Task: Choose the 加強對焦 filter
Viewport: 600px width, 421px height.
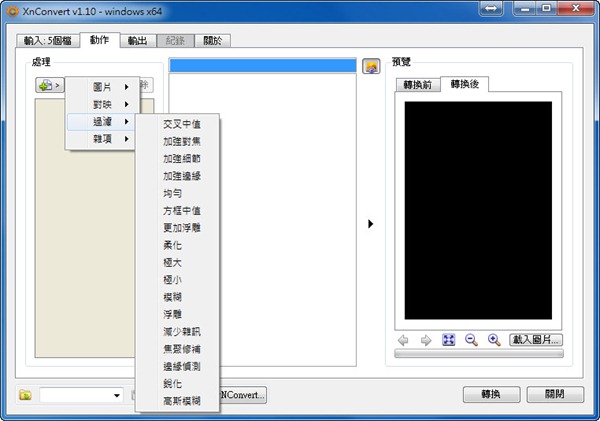Action: point(182,141)
